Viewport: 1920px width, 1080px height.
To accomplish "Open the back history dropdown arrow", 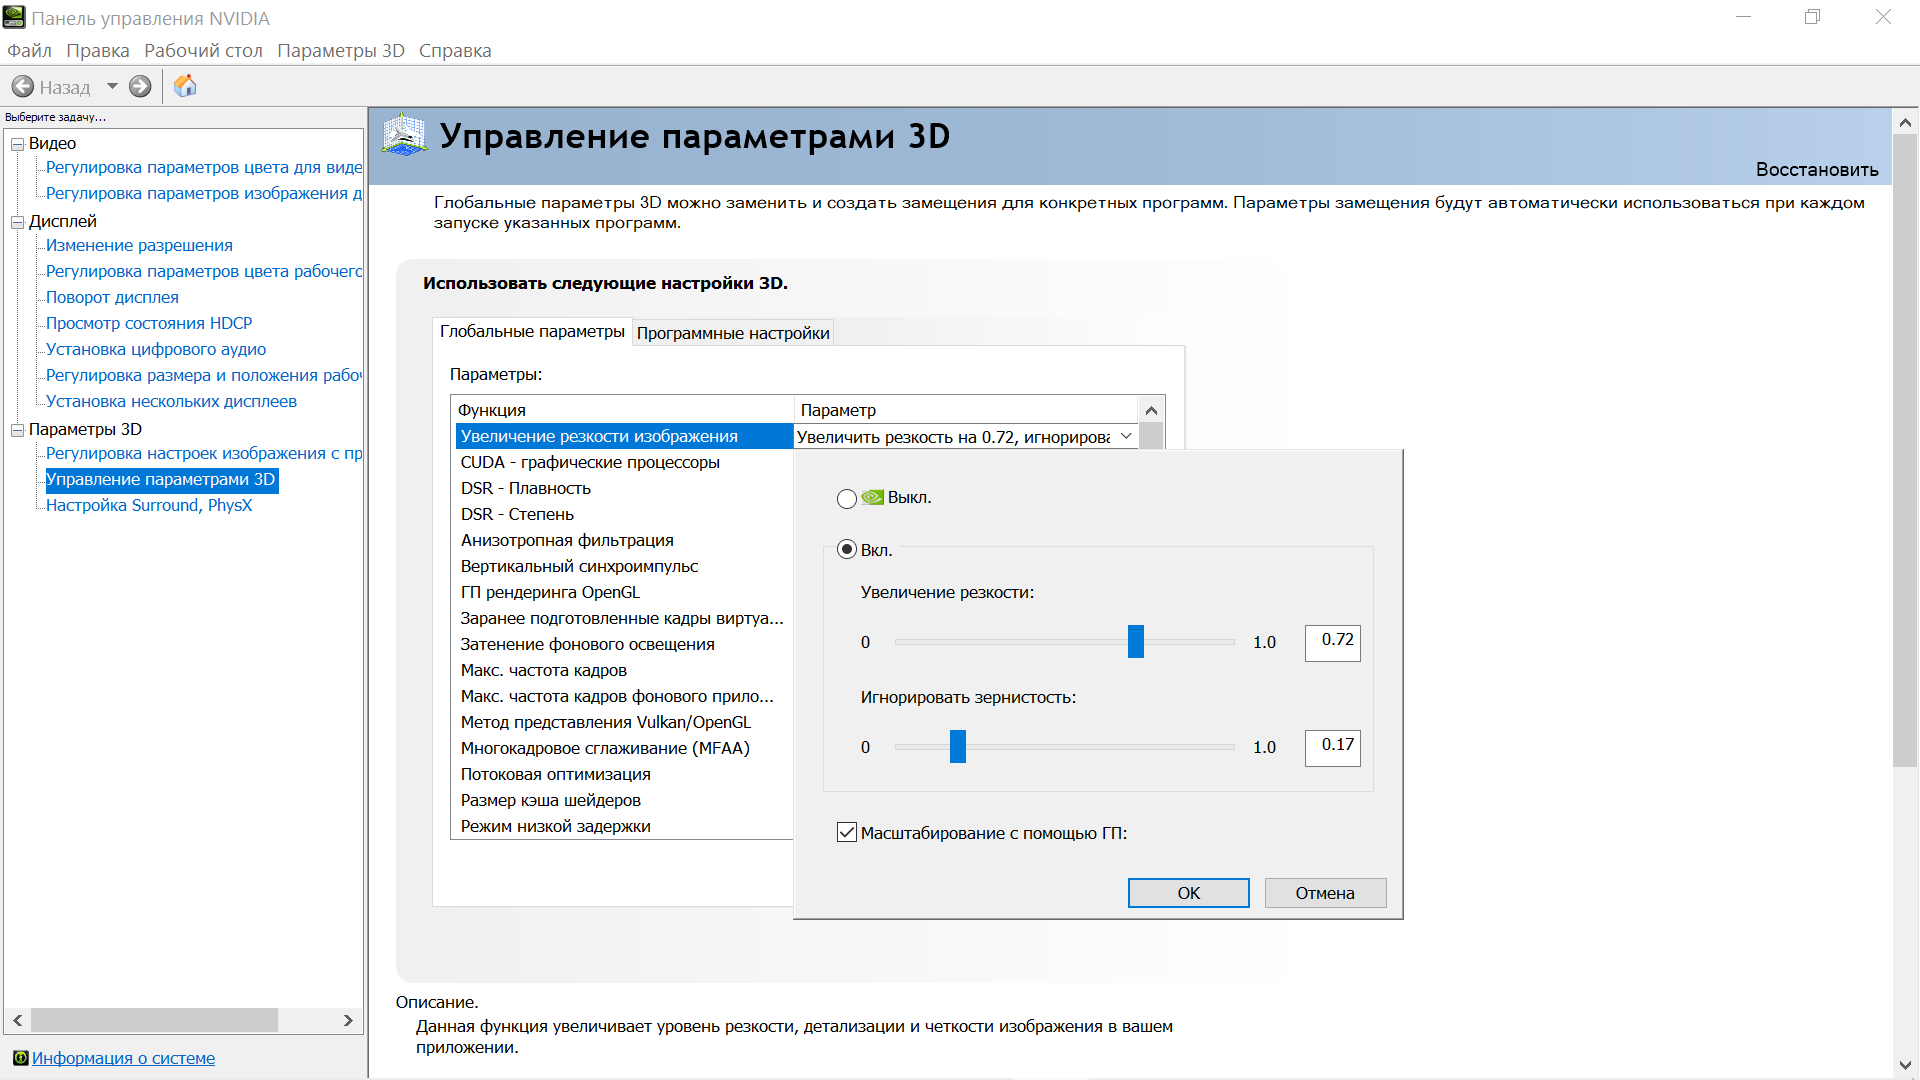I will (112, 86).
